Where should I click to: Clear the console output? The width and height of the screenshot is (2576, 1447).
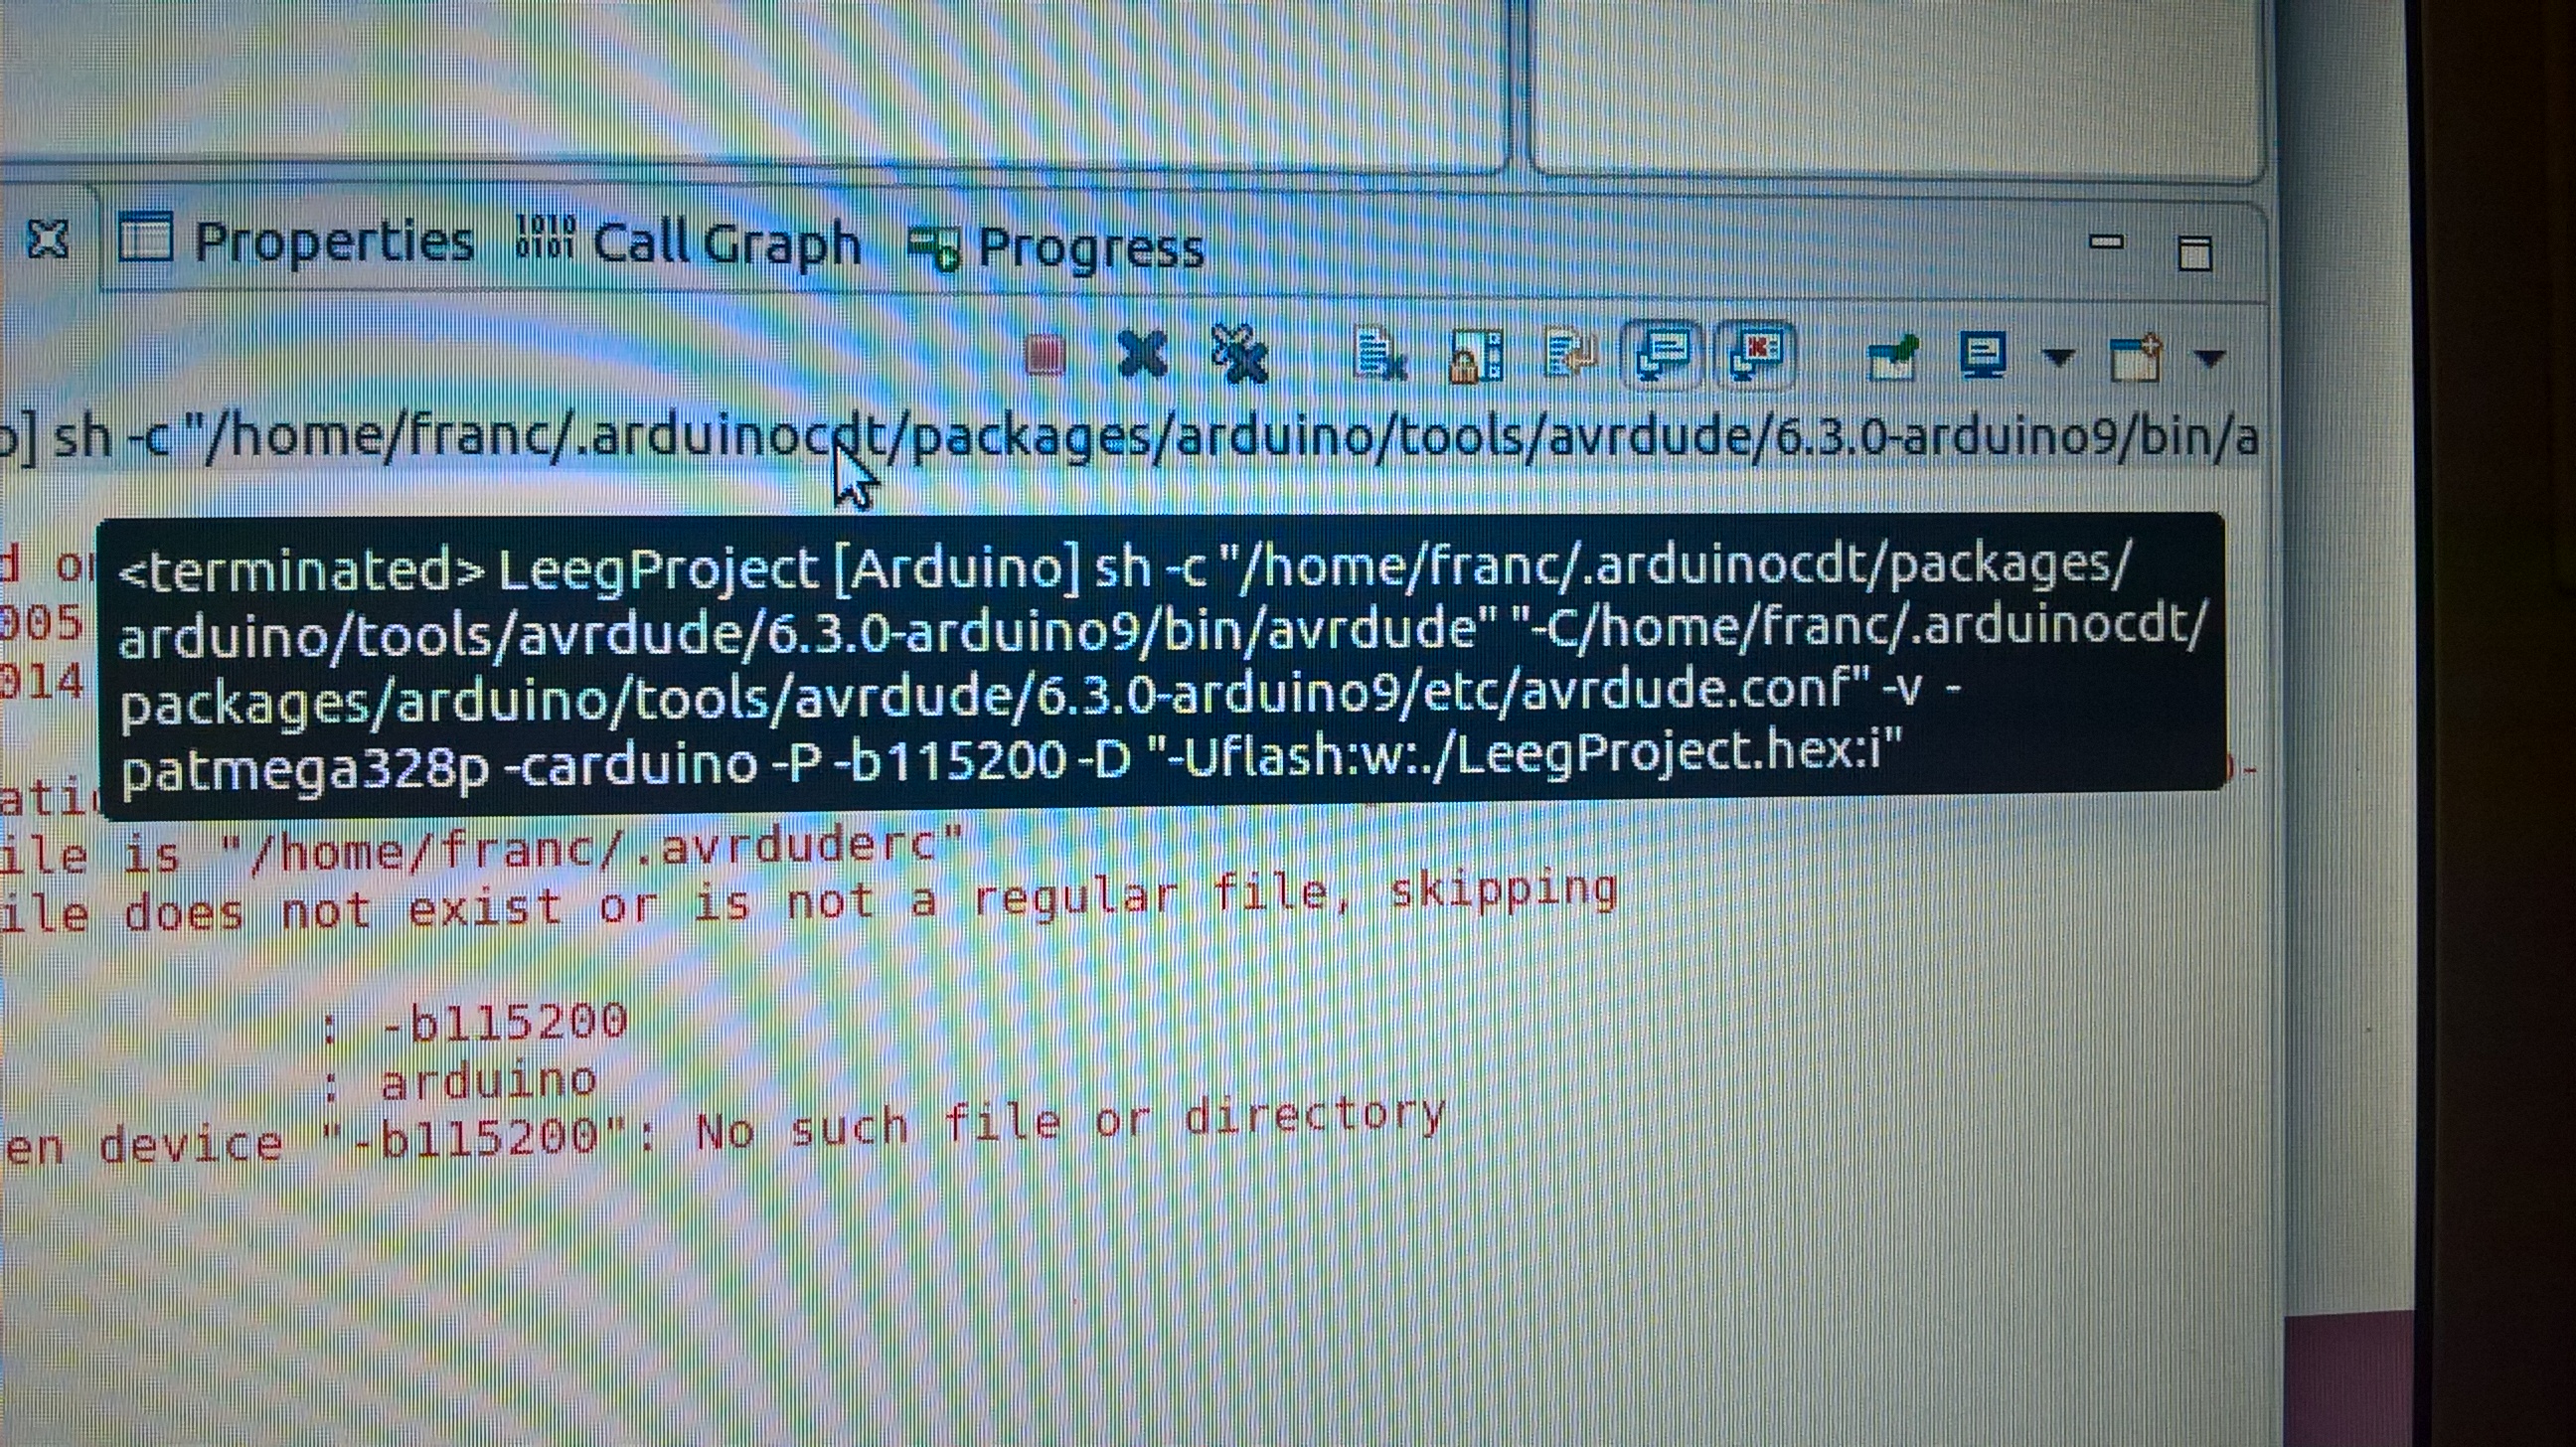click(x=1379, y=355)
